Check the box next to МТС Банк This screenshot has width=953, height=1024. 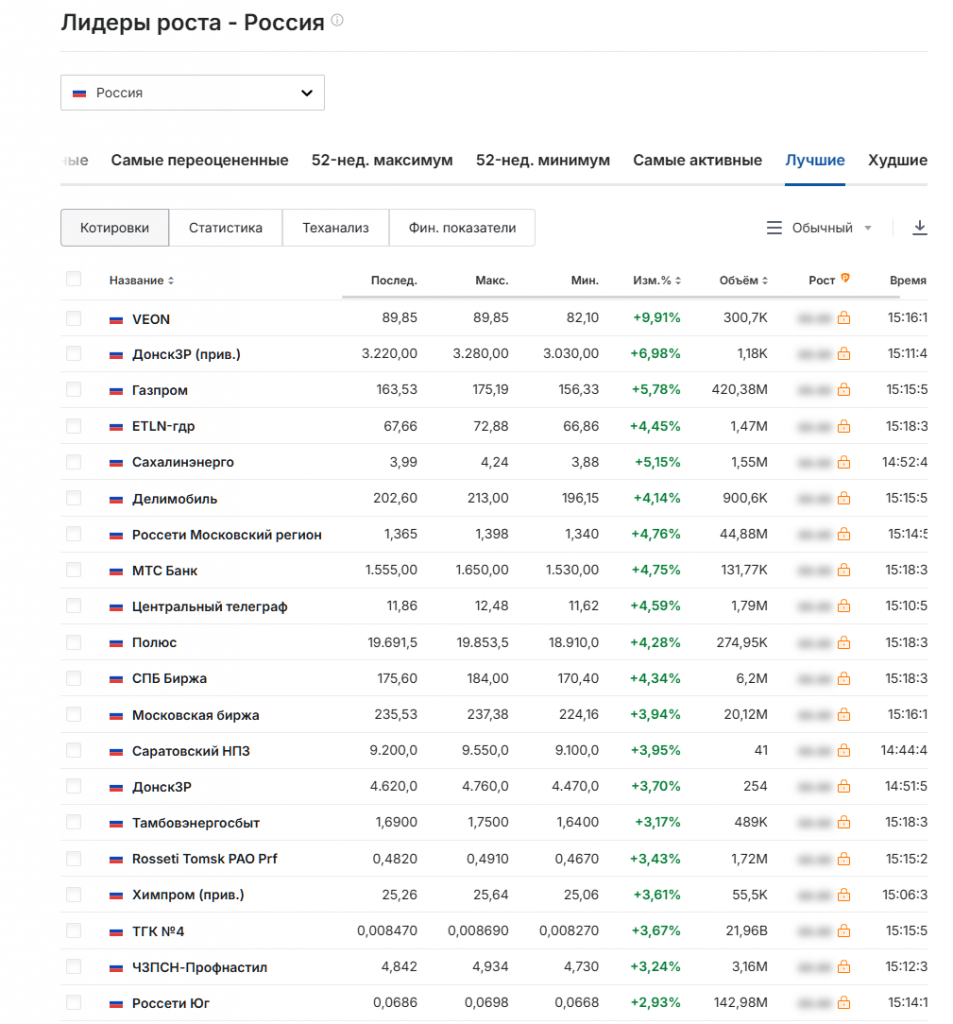pos(73,570)
